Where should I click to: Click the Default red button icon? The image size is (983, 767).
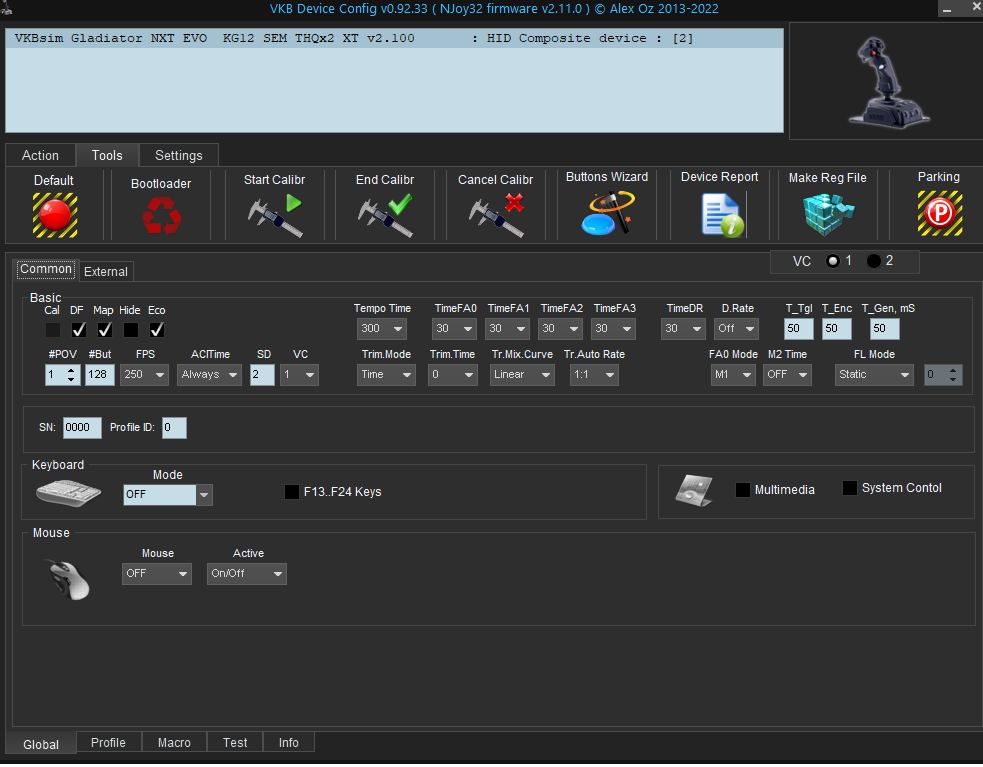coord(55,215)
